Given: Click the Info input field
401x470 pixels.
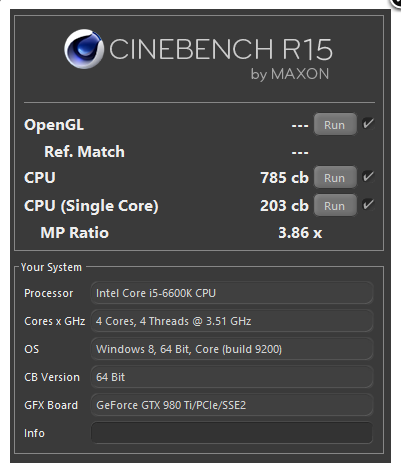Looking at the screenshot, I should point(232,433).
